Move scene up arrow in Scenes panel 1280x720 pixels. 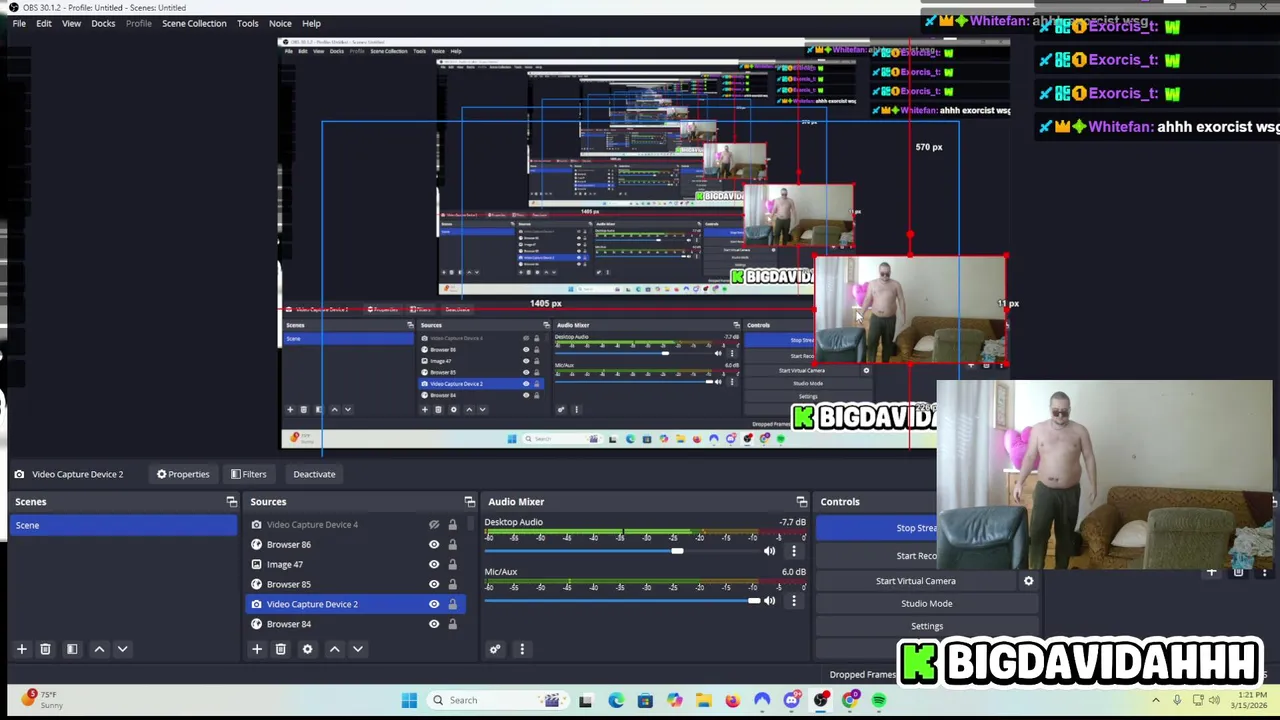pos(99,649)
